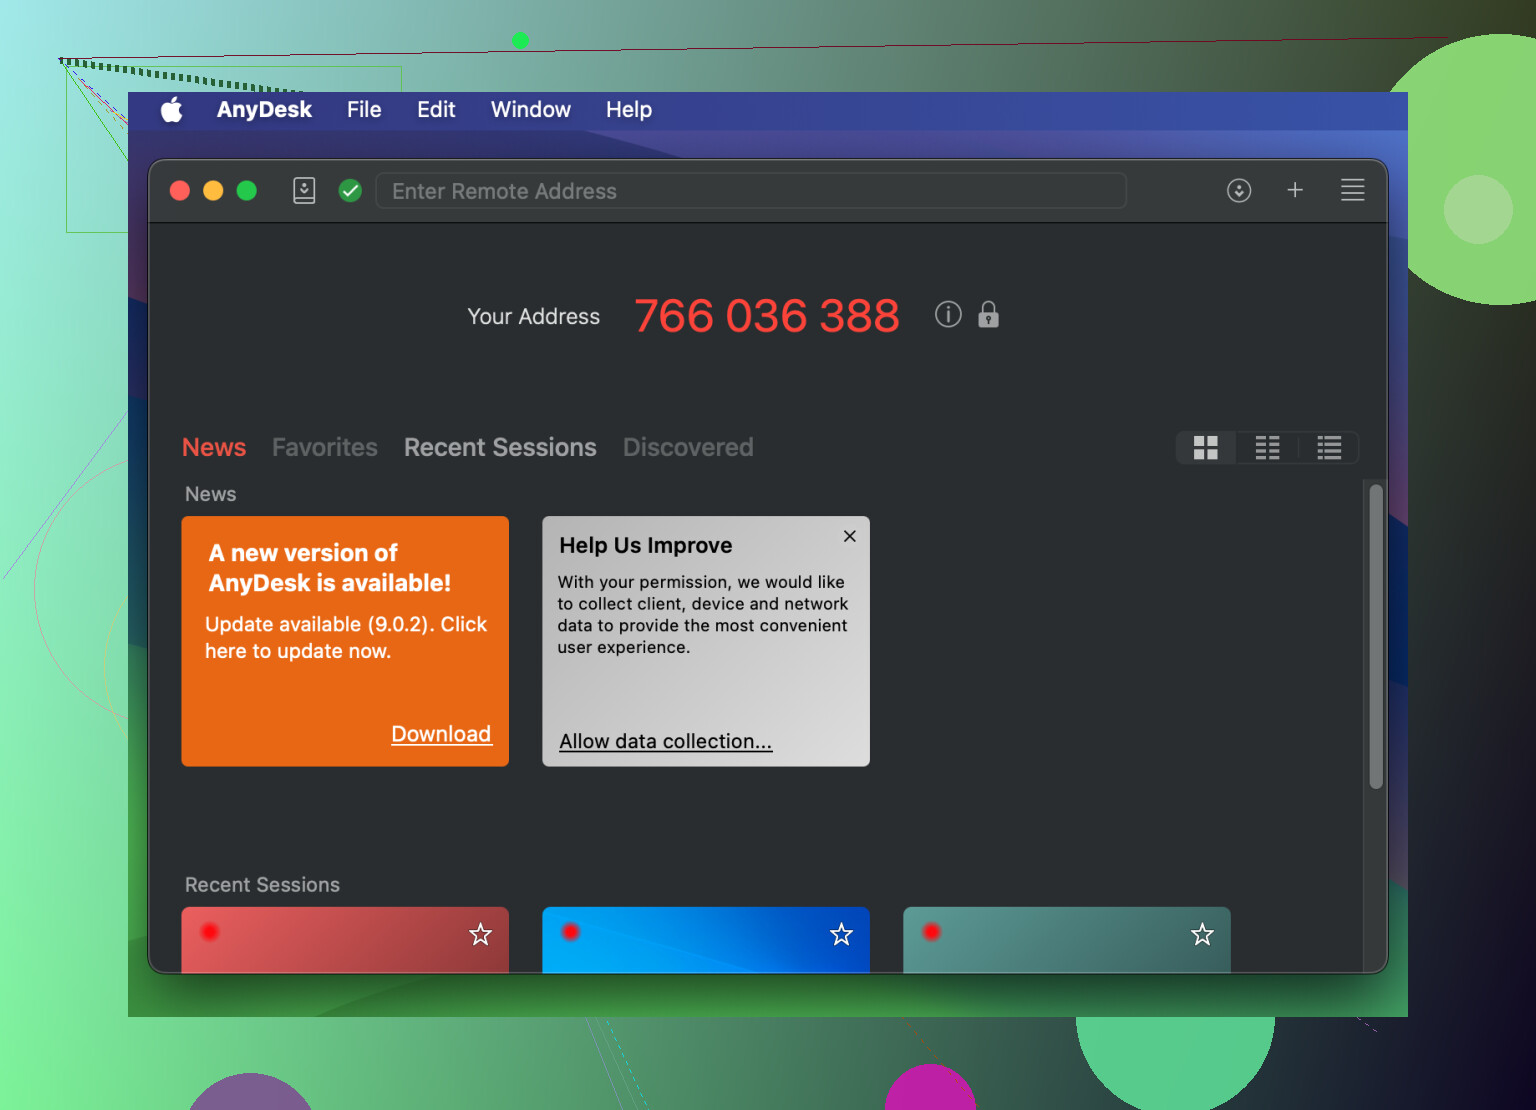This screenshot has width=1536, height=1110.
Task: Click red status dot on the blue session
Action: [571, 932]
